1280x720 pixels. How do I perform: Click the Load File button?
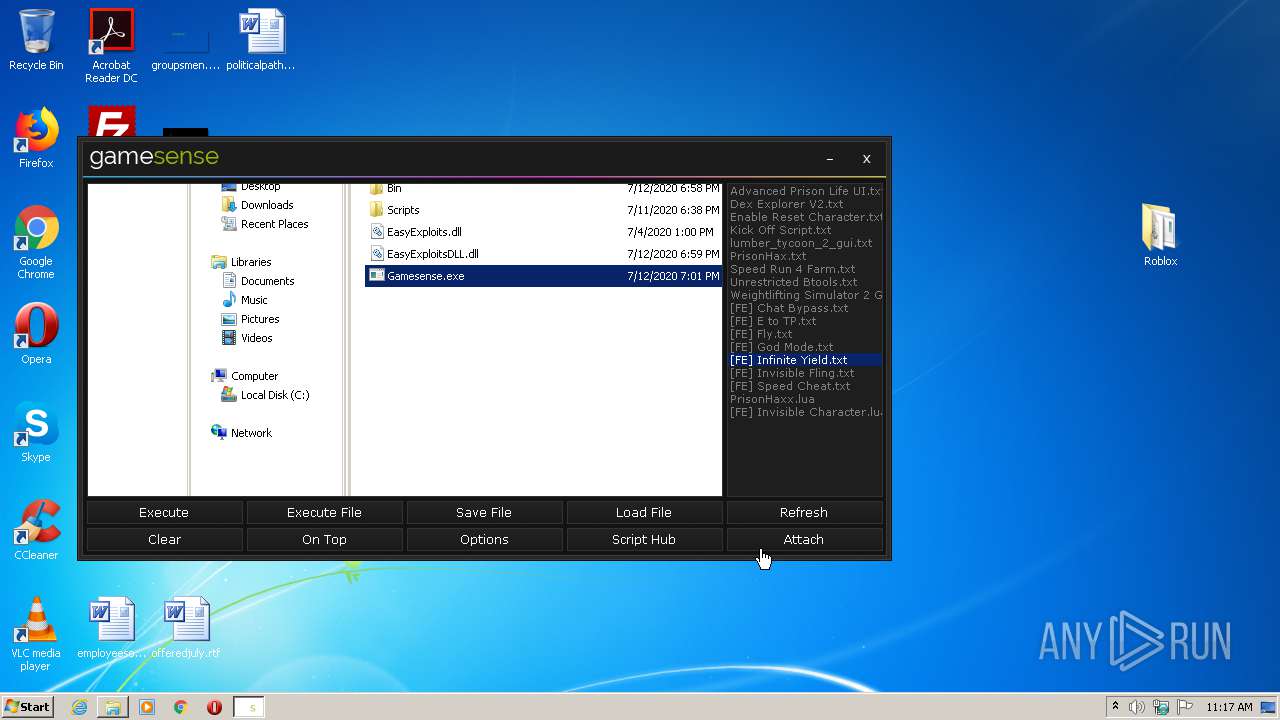(x=644, y=512)
